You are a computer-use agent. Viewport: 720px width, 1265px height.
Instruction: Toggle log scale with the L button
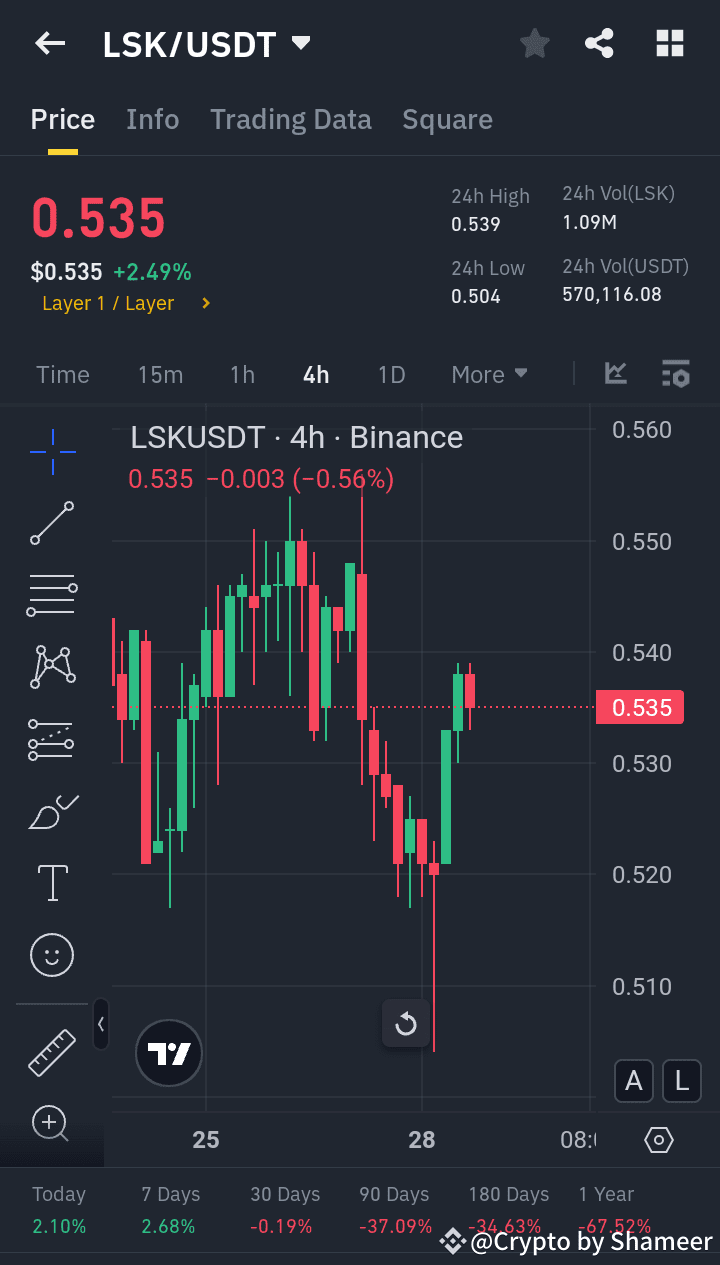click(681, 1081)
